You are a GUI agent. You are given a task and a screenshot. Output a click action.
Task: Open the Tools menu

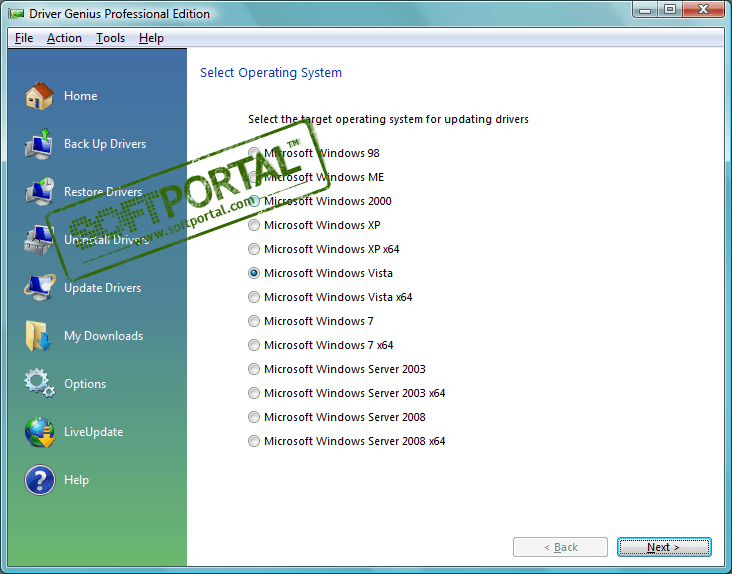coord(110,38)
